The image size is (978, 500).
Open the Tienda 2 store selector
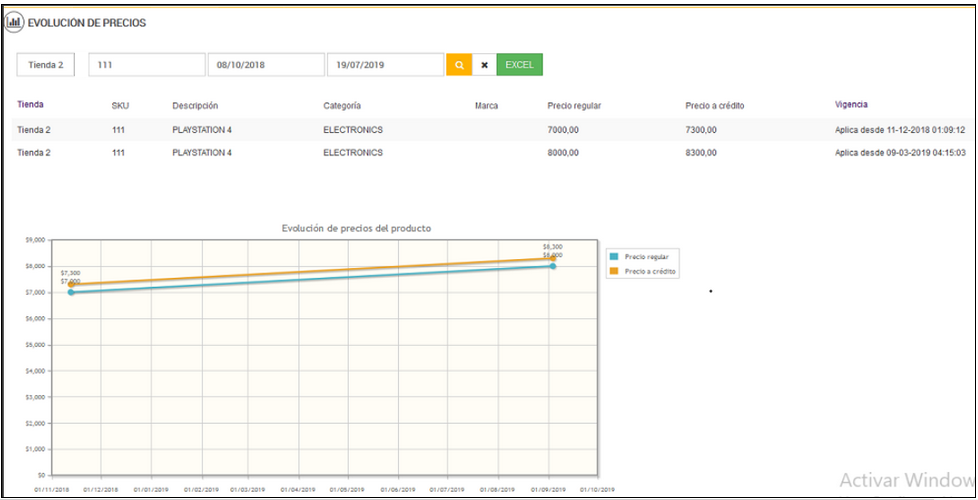click(46, 65)
